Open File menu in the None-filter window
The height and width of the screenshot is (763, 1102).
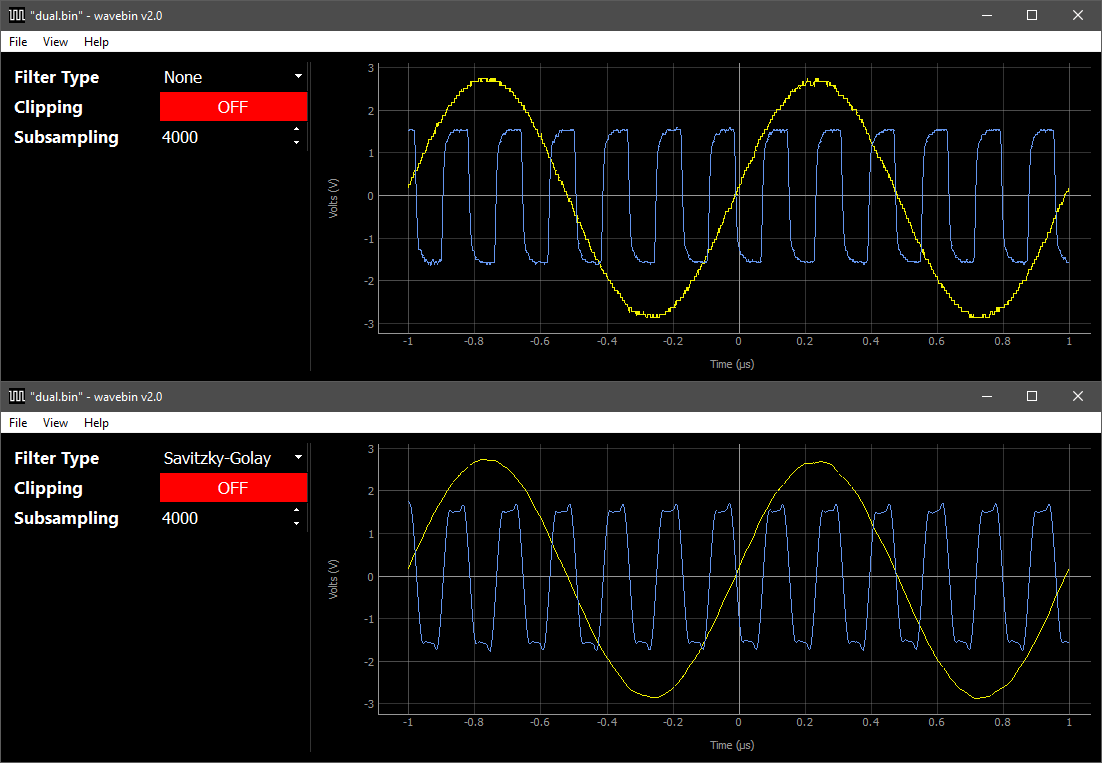(18, 42)
